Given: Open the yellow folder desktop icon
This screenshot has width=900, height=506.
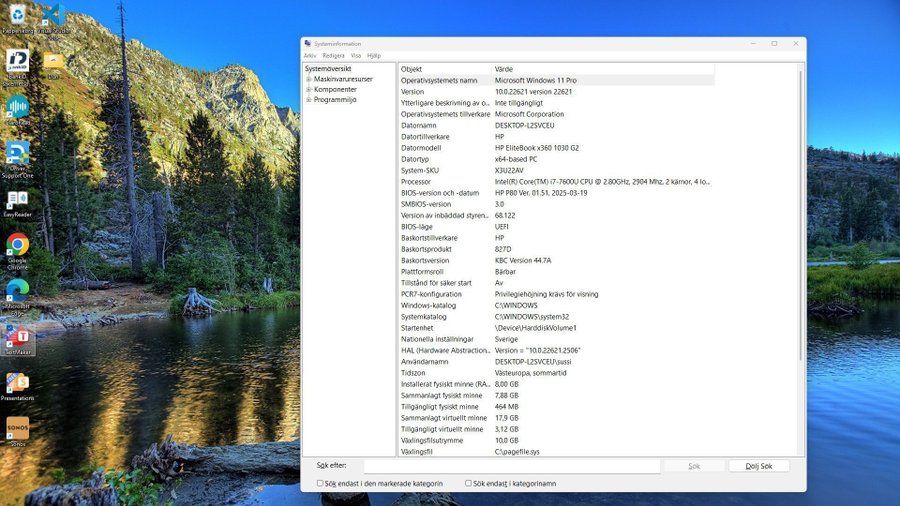Looking at the screenshot, I should click(53, 63).
